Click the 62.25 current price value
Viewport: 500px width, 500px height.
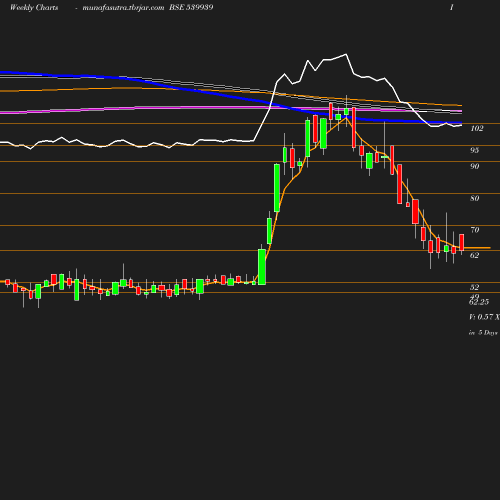click(479, 302)
